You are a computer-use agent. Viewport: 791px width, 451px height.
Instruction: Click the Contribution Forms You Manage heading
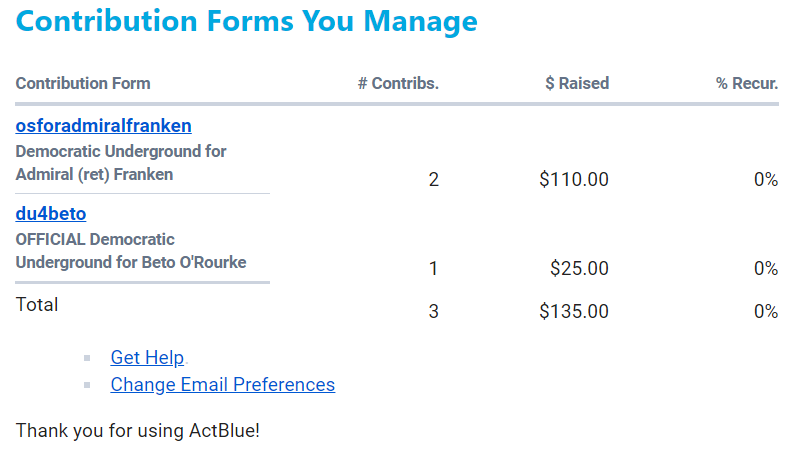[246, 21]
